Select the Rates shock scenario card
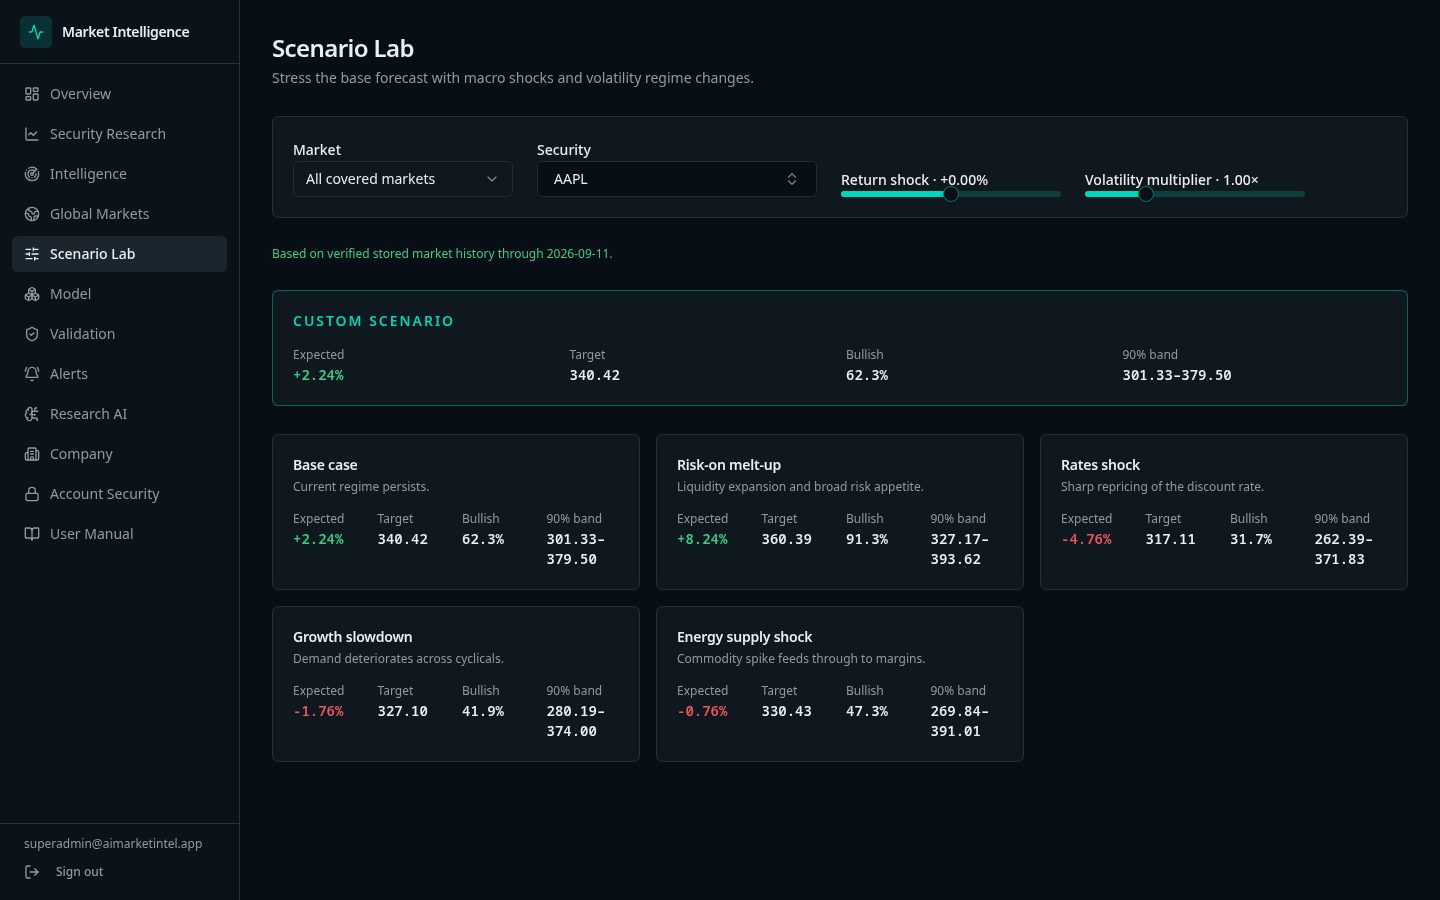 tap(1224, 512)
